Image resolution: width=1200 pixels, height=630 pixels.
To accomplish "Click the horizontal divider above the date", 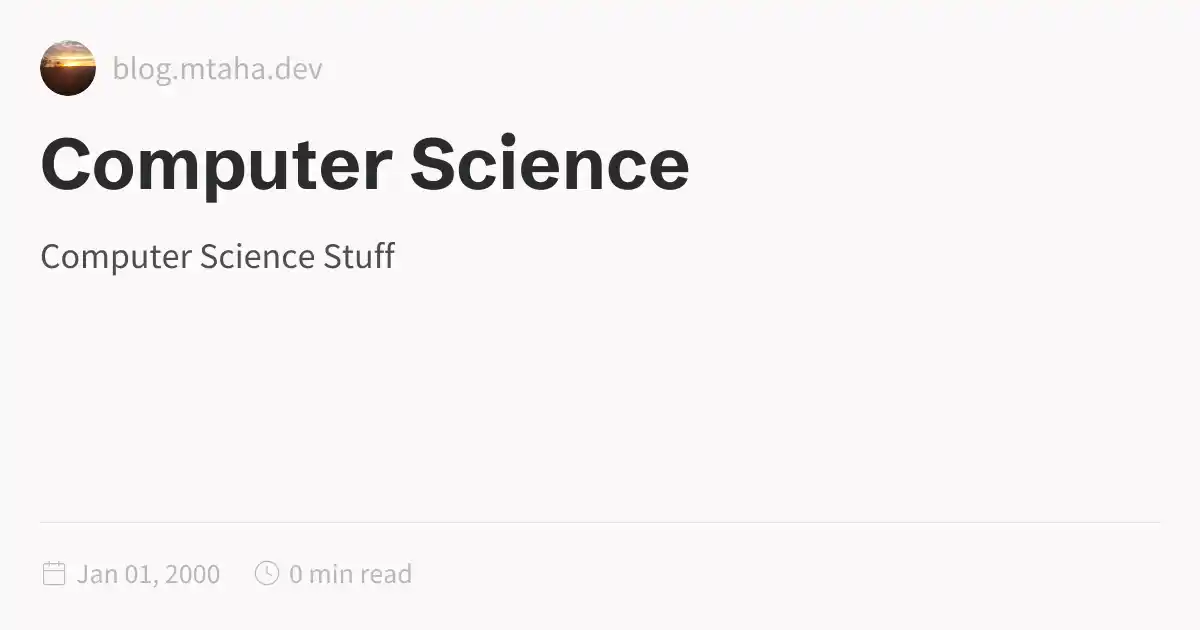I will pos(600,522).
